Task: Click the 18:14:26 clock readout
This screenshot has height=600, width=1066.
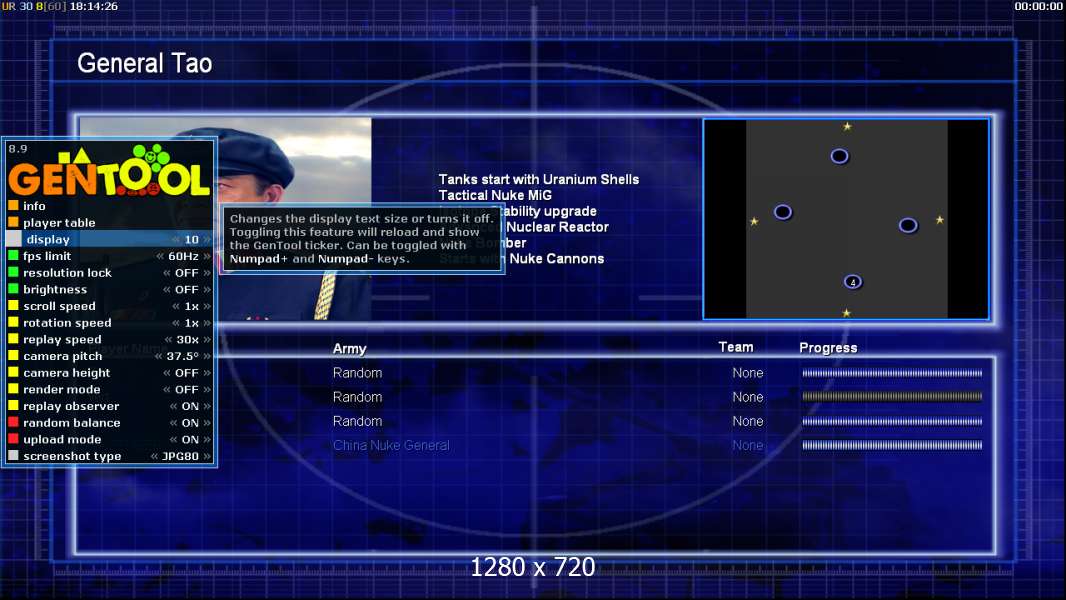Action: pyautogui.click(x=94, y=6)
